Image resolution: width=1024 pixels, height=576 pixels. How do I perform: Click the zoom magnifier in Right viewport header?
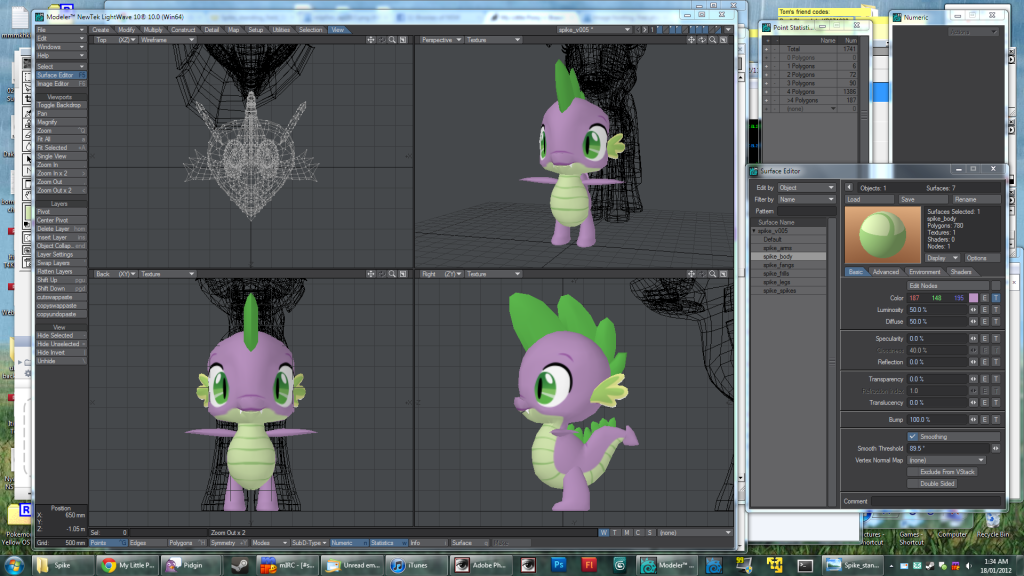tap(712, 274)
